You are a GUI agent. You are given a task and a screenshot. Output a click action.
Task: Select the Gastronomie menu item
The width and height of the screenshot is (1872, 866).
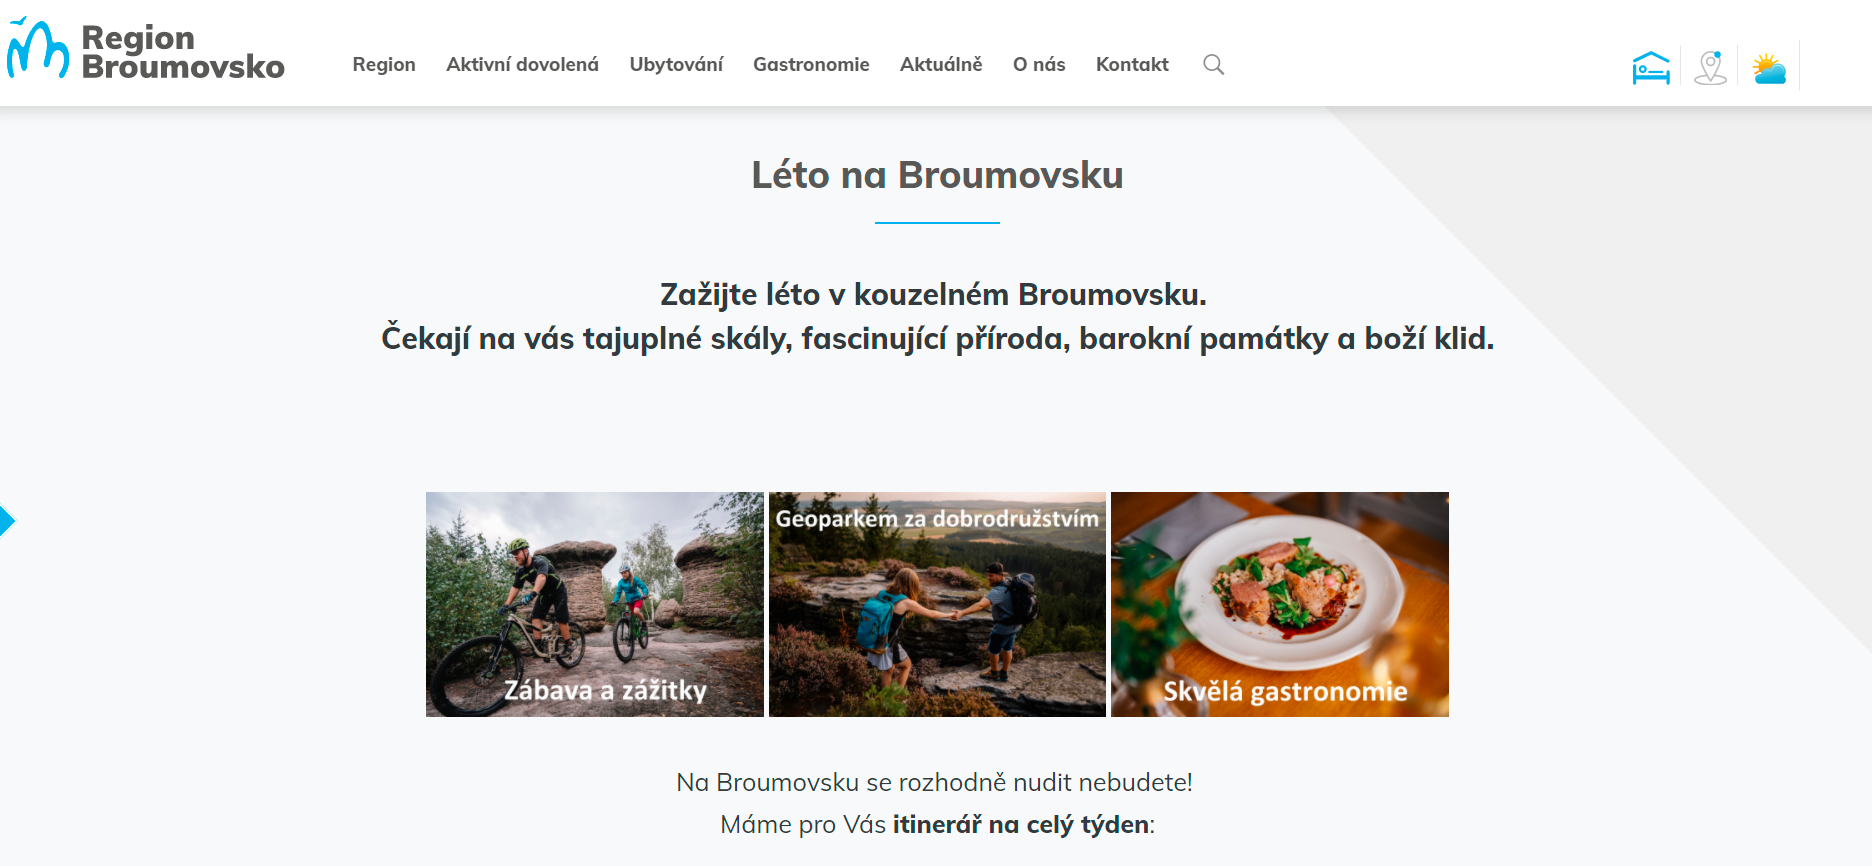811,65
